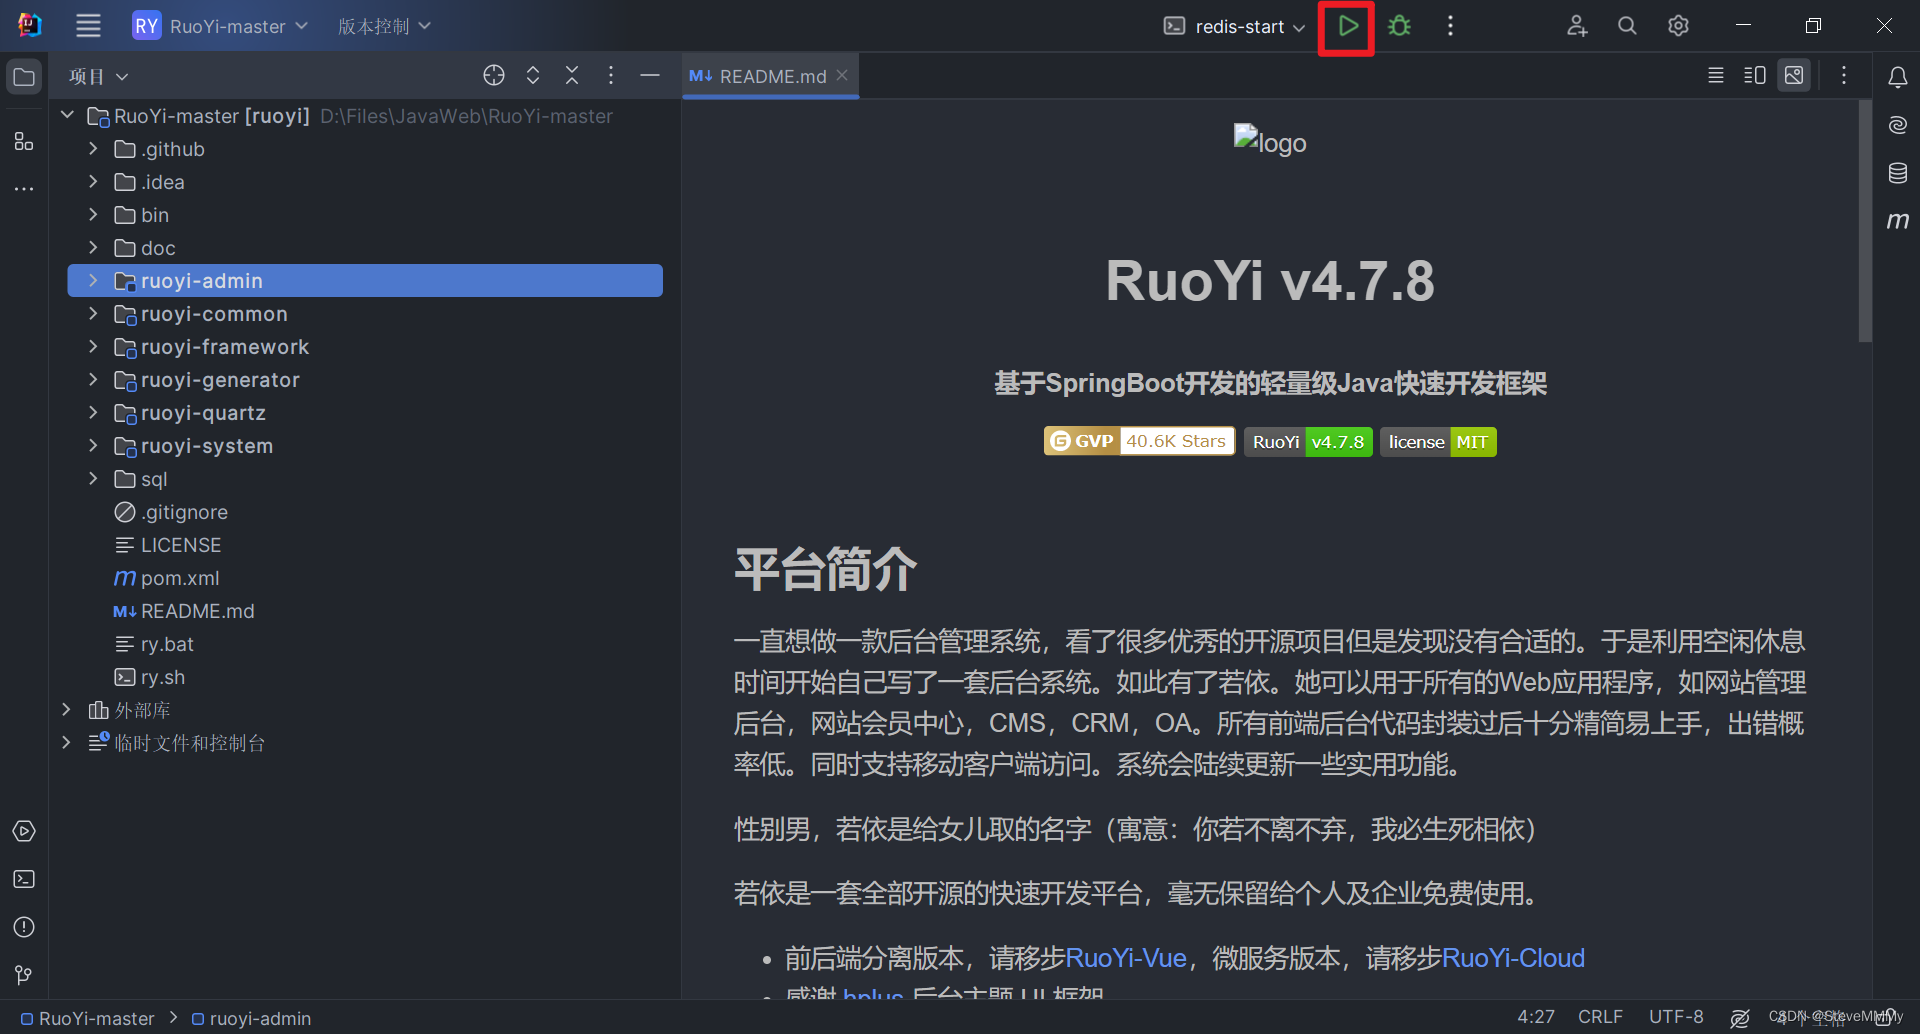The width and height of the screenshot is (1920, 1034).
Task: Expand 临时文件和控制台 node
Action: click(66, 743)
